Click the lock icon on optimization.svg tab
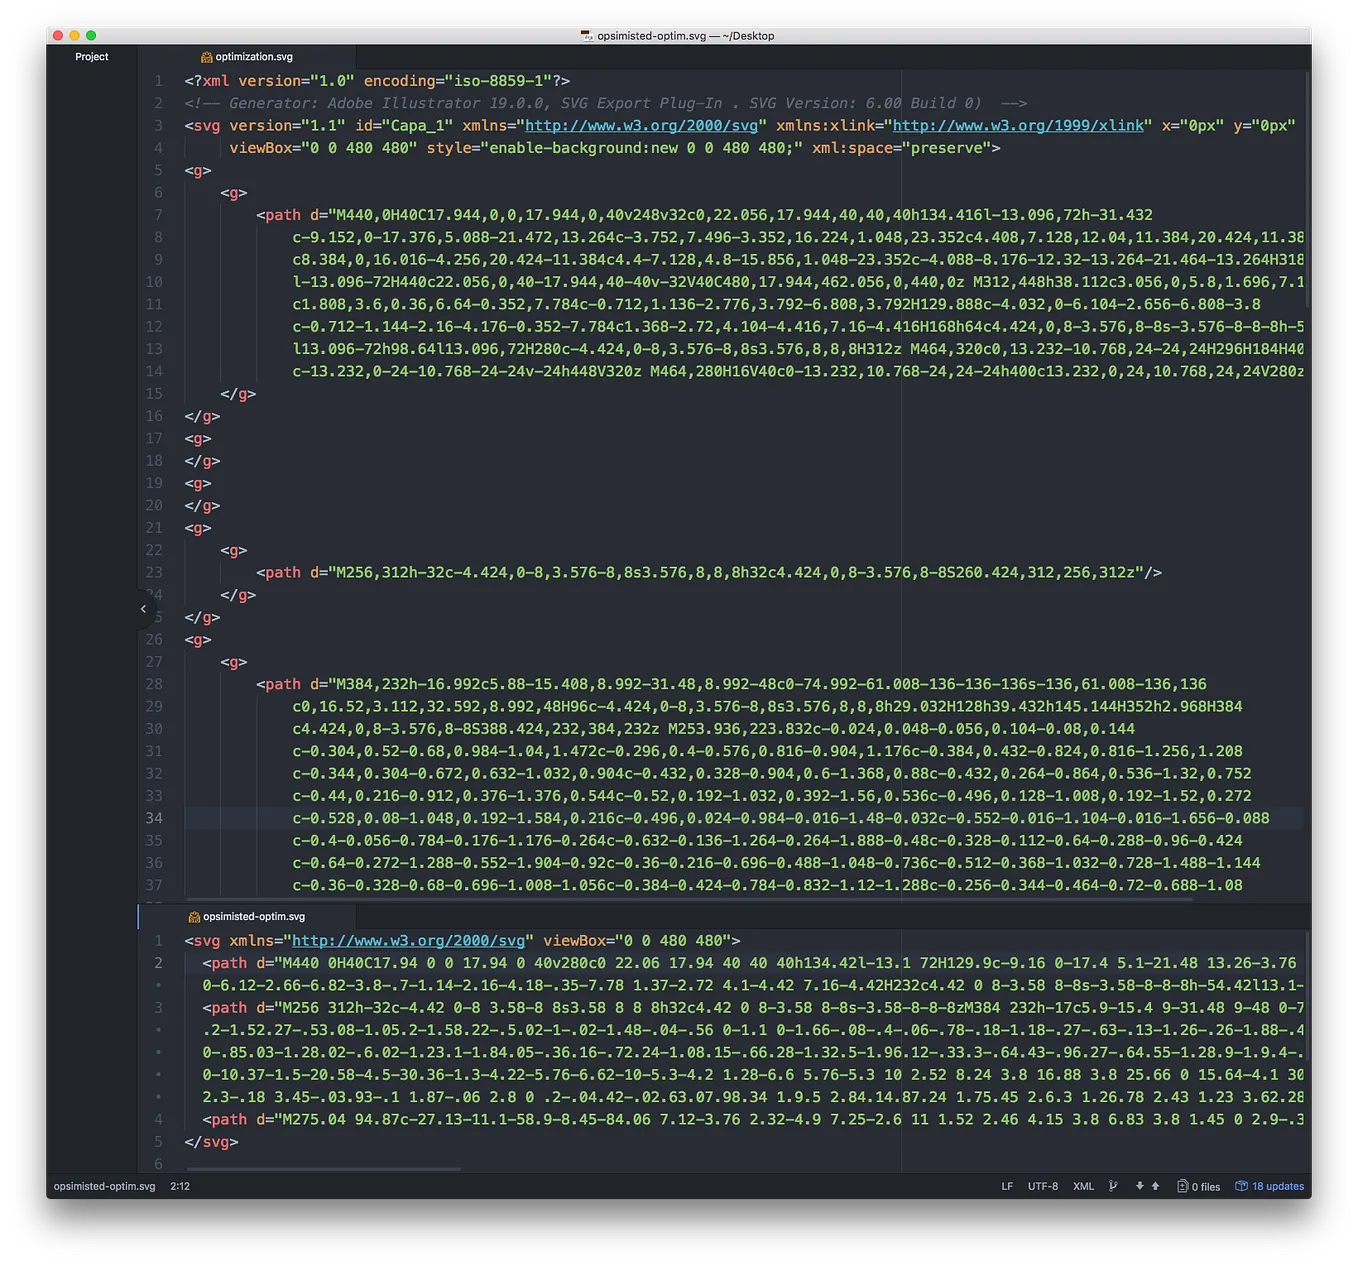 204,57
